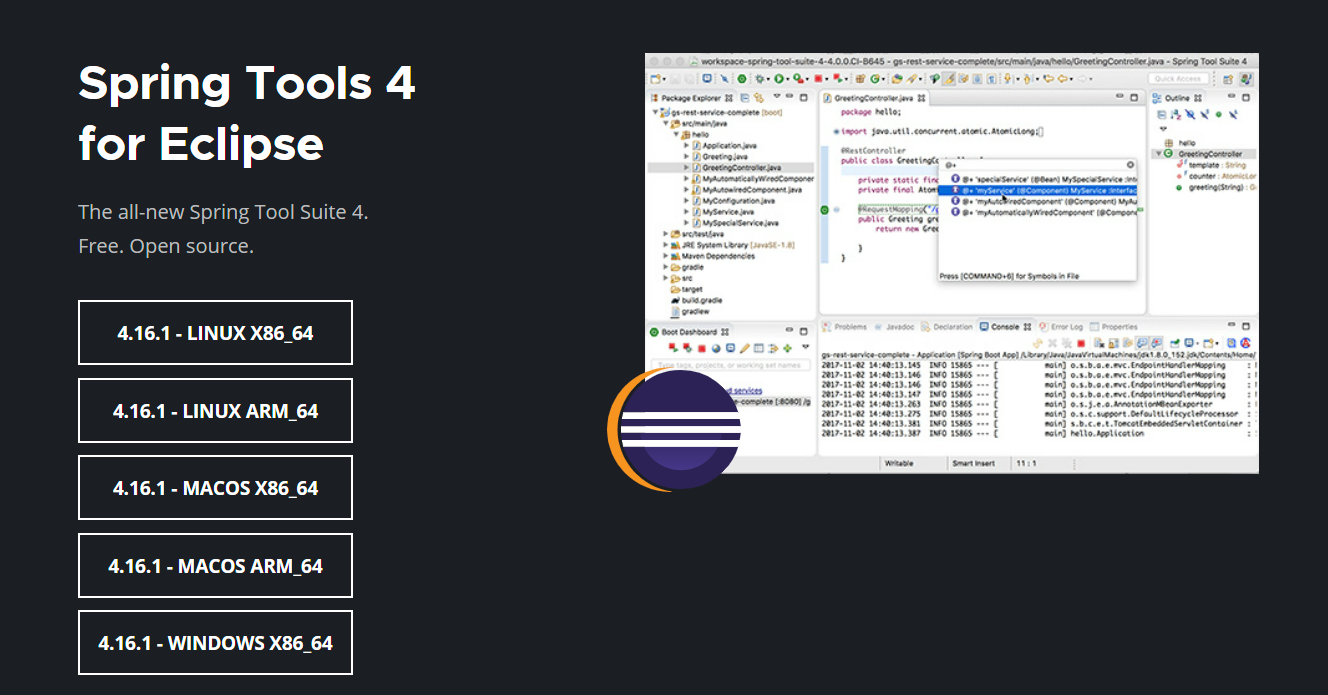Image resolution: width=1328 pixels, height=695 pixels.
Task: Download 4.16.1 - MACOS X86_64
Action: pos(215,488)
